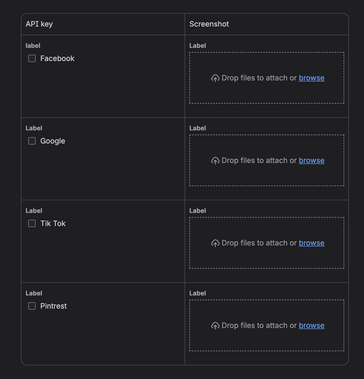
Task: Click the Tik Tok label text
Action: coord(53,223)
